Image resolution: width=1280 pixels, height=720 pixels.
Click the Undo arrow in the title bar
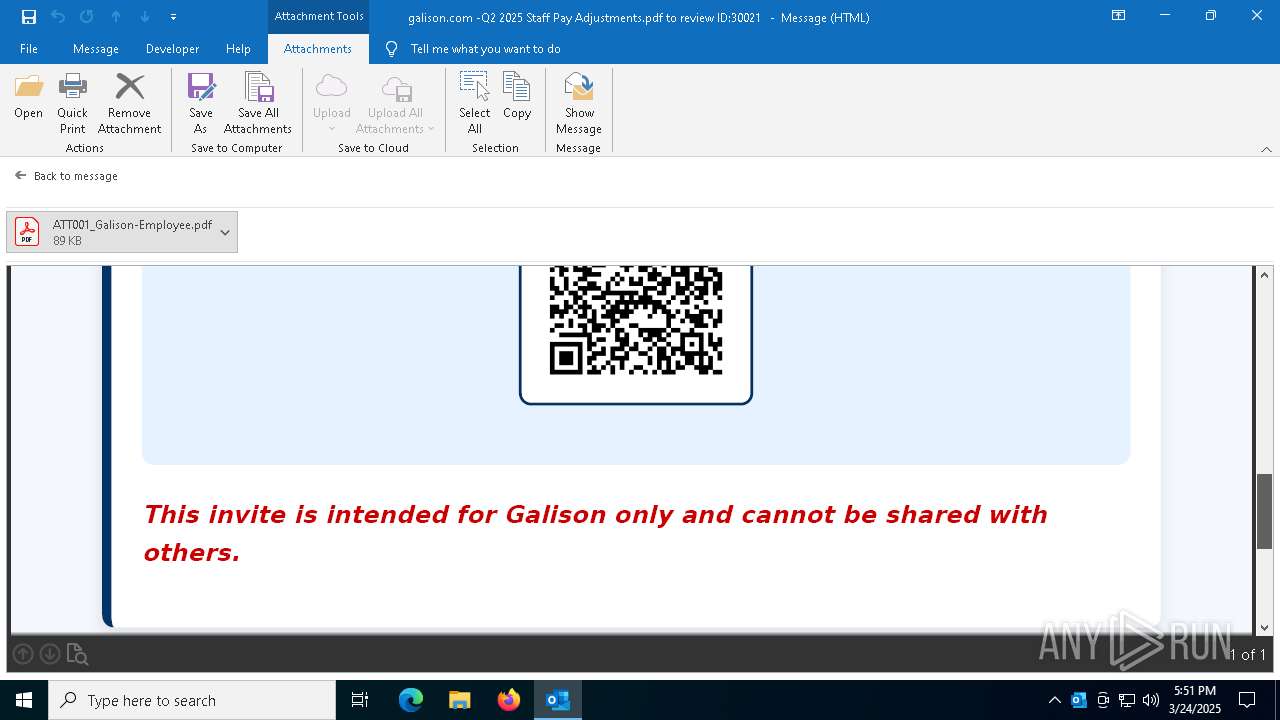click(x=57, y=17)
